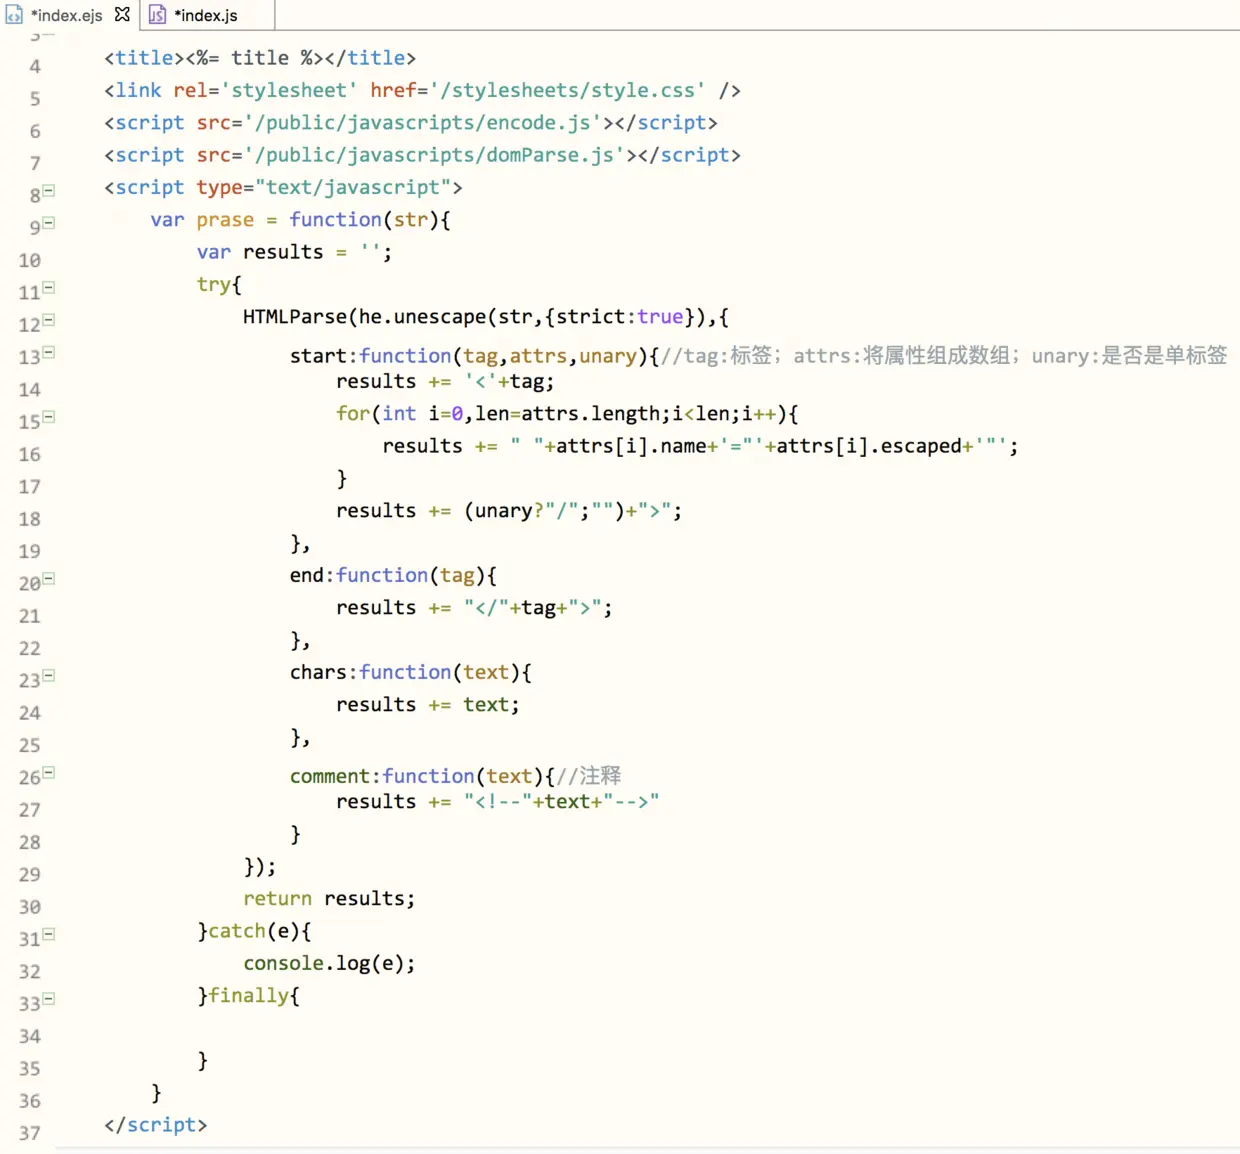This screenshot has height=1154, width=1240.
Task: Click line number 22 in the gutter
Action: tap(30, 648)
